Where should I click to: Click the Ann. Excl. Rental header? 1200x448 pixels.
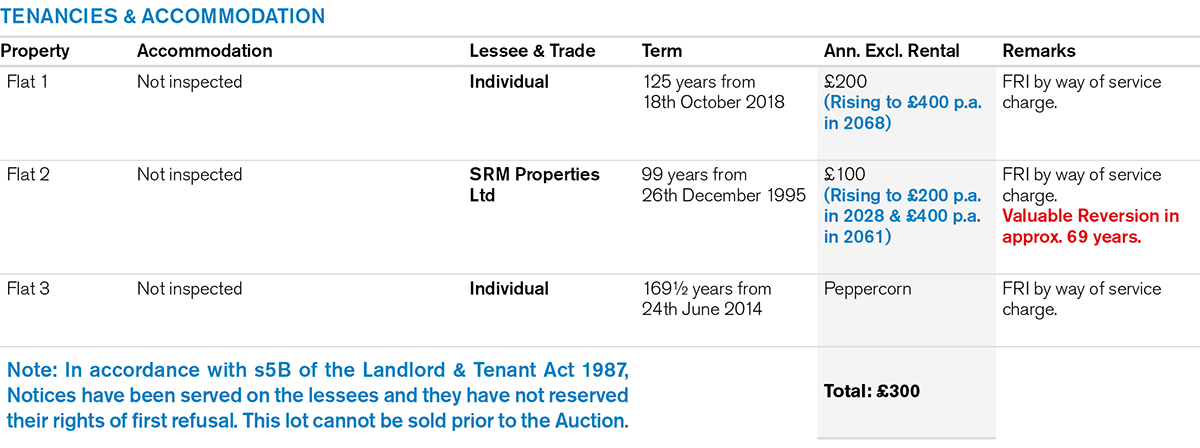pos(891,51)
